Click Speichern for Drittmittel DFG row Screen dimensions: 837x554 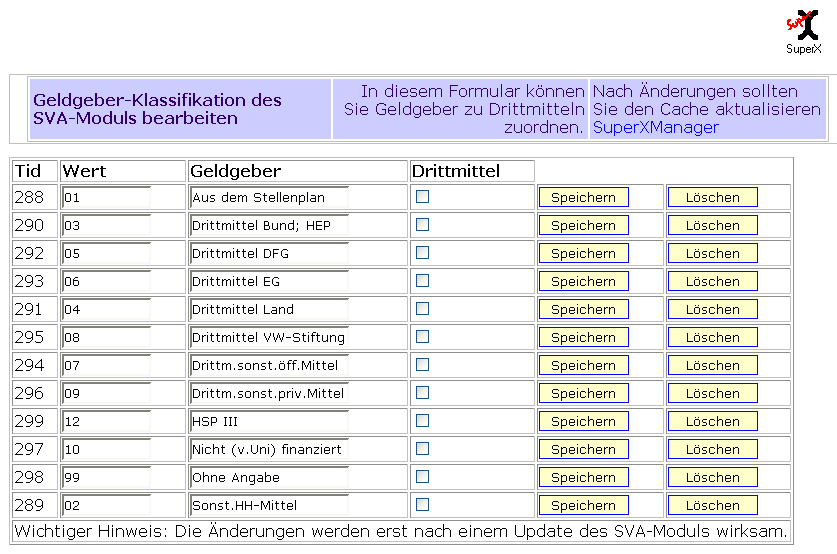[x=583, y=254]
